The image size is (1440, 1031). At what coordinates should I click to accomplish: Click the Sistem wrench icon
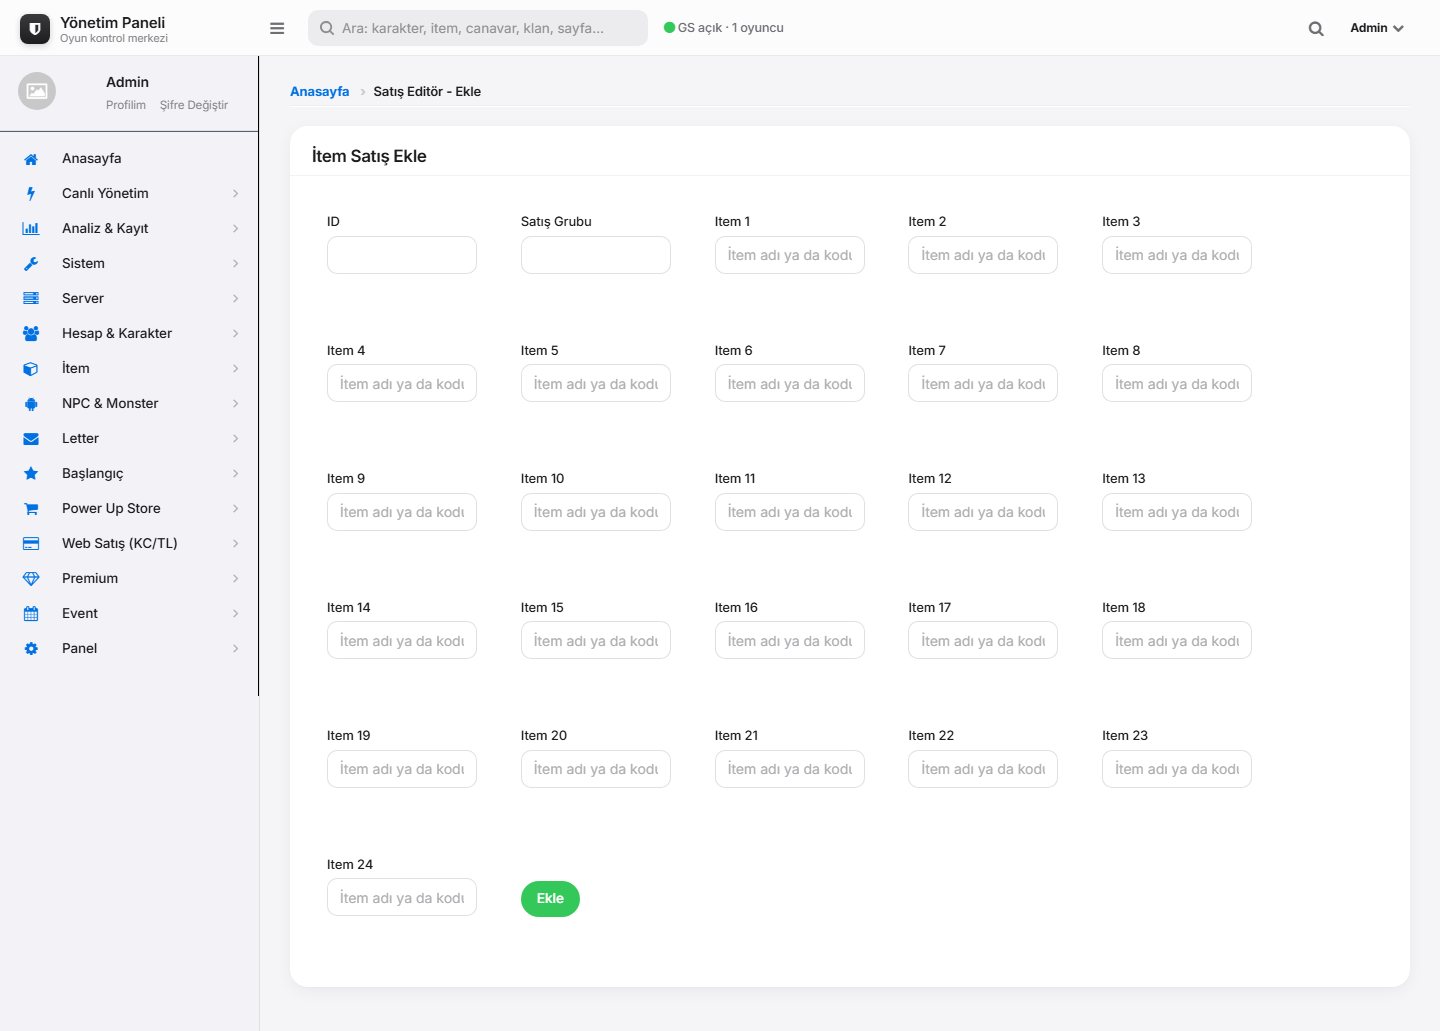coord(31,264)
